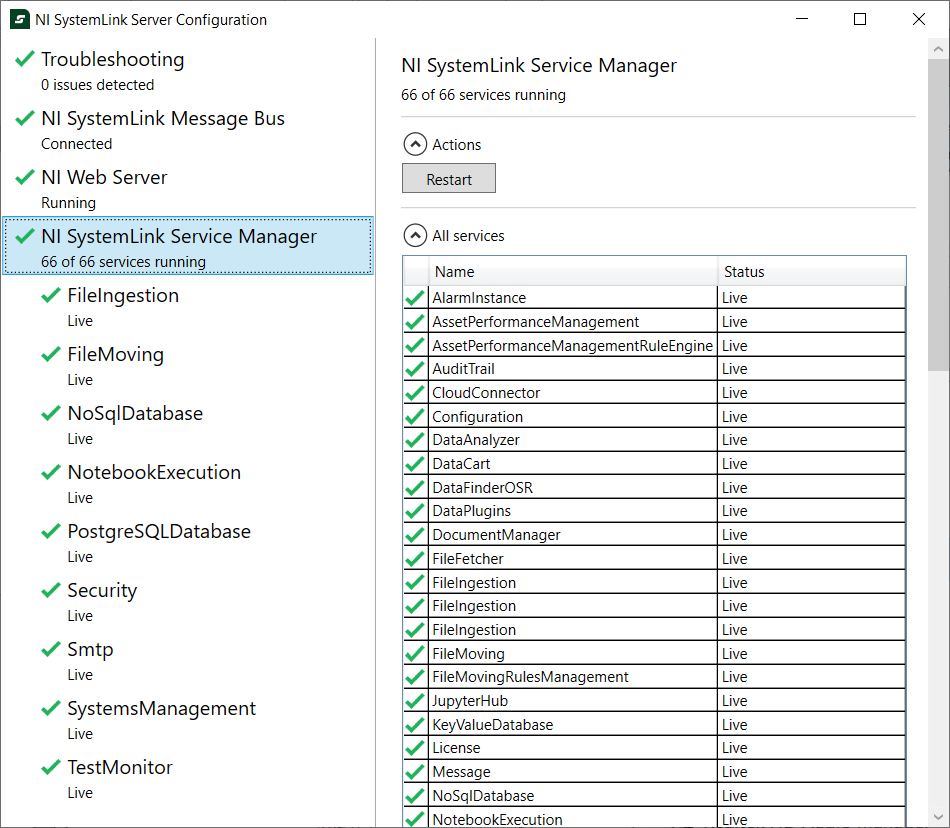The image size is (950, 828).
Task: Select the JupyterHub service name cell
Action: coord(573,701)
